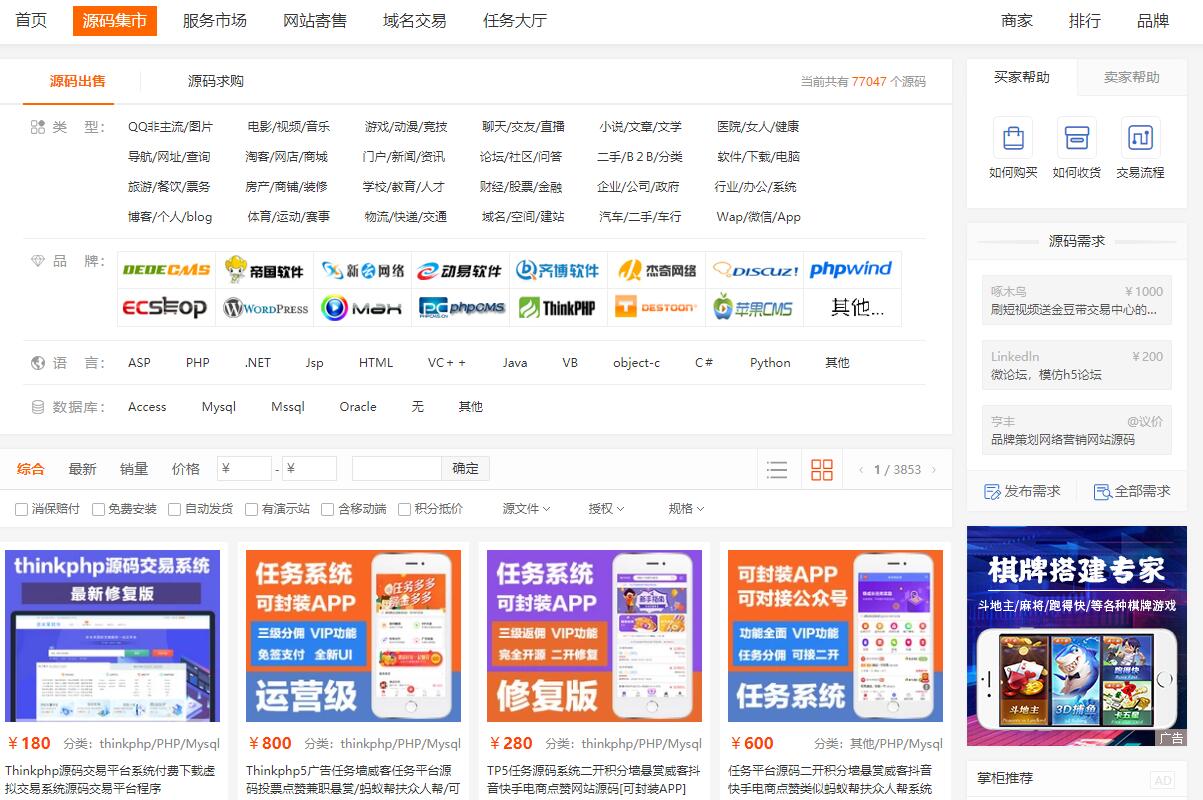Screen dimensions: 1203x800
Task: Choose the 游戏/动漫/竞技 category
Action: [x=406, y=127]
